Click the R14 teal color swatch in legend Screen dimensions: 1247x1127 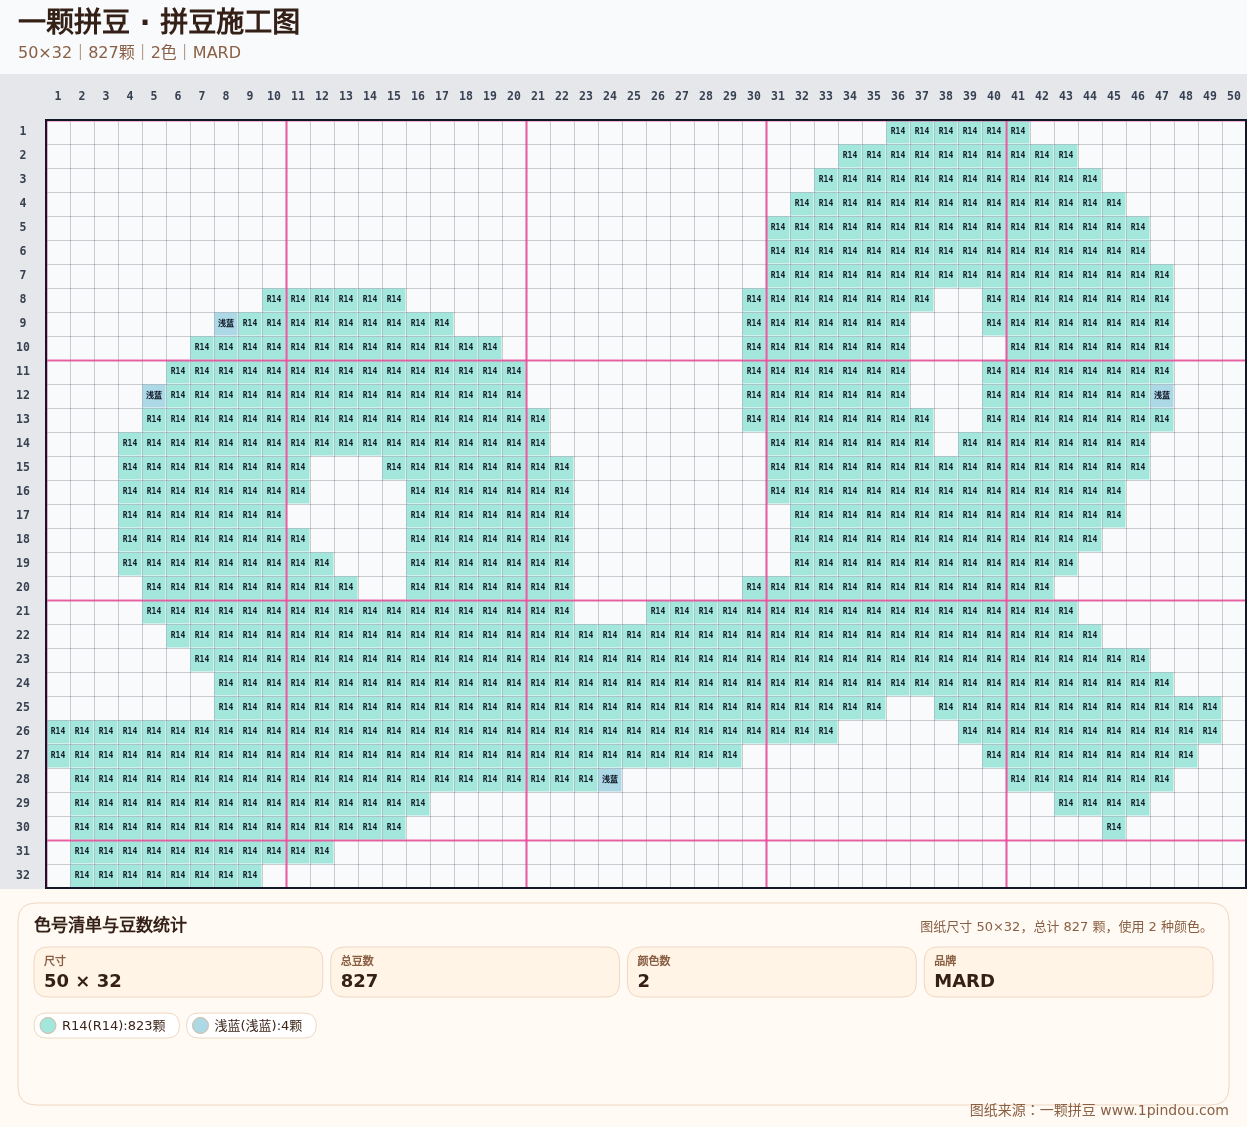[x=48, y=1025]
